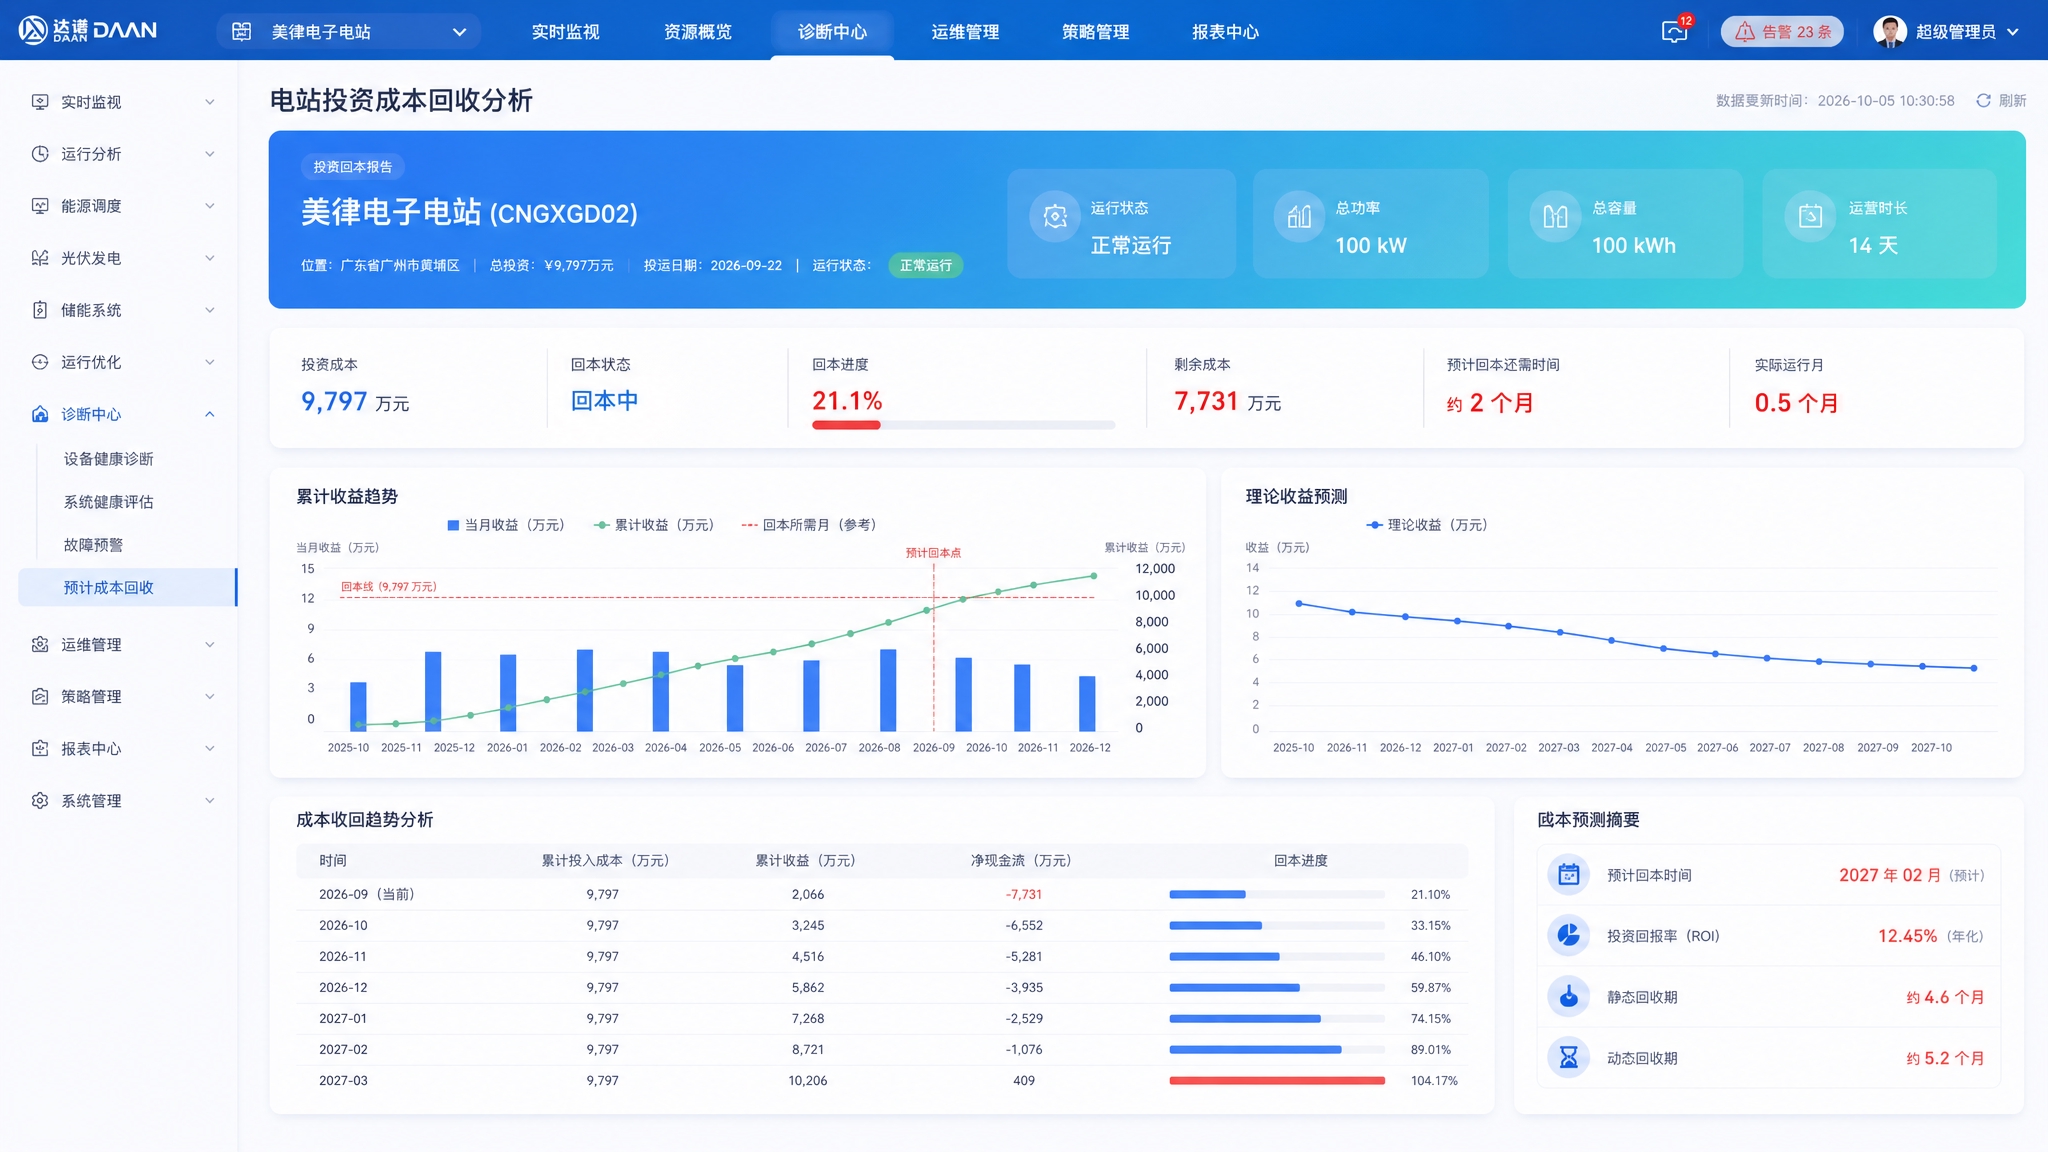Open the 超级管理员 user menu
Viewport: 2048px width, 1152px height.
tap(1946, 32)
